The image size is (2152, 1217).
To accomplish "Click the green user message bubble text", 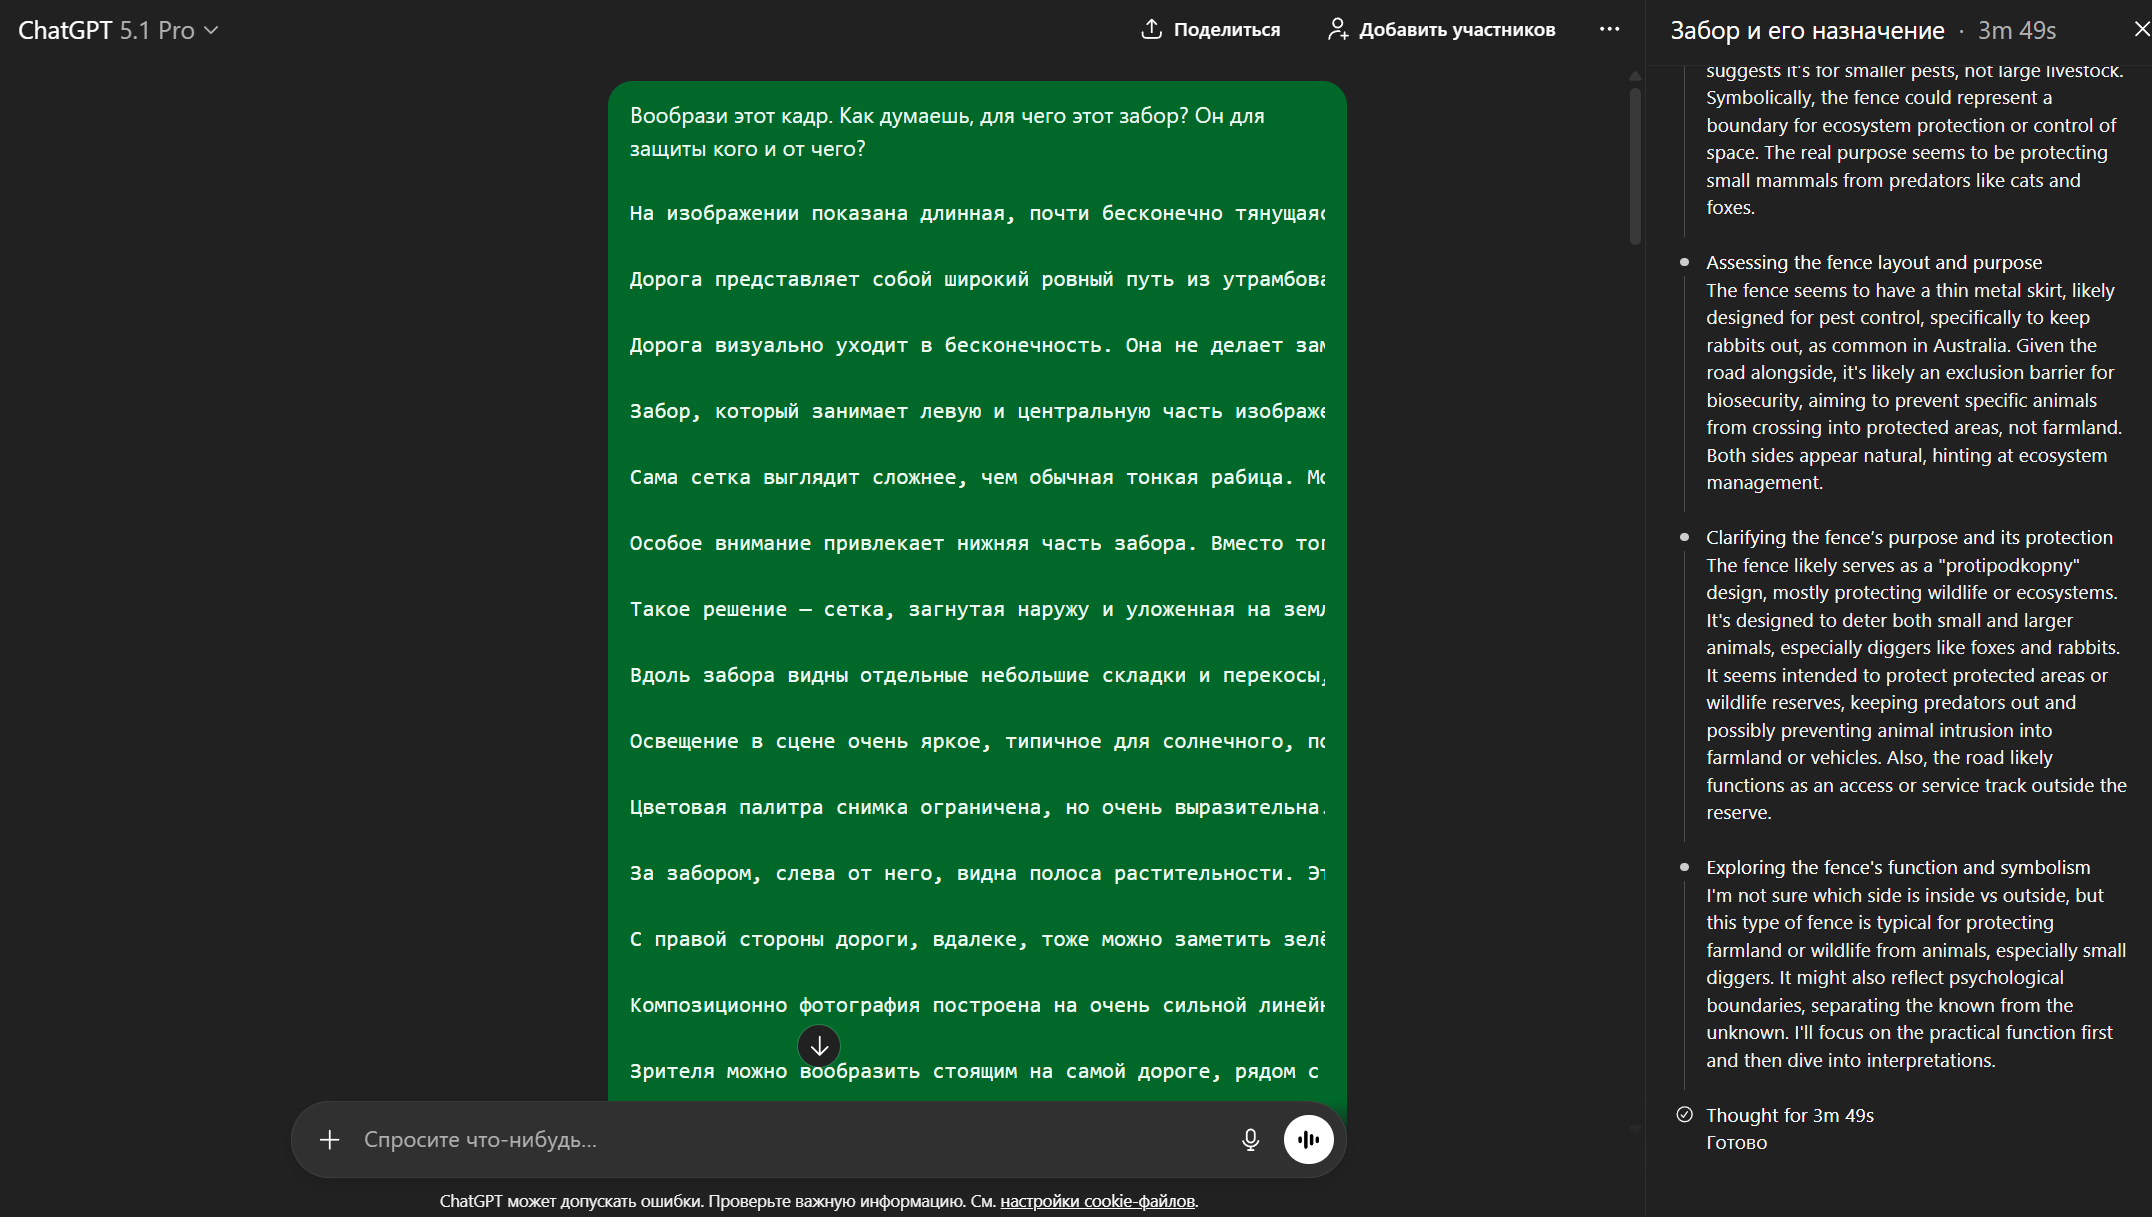I will [x=946, y=132].
